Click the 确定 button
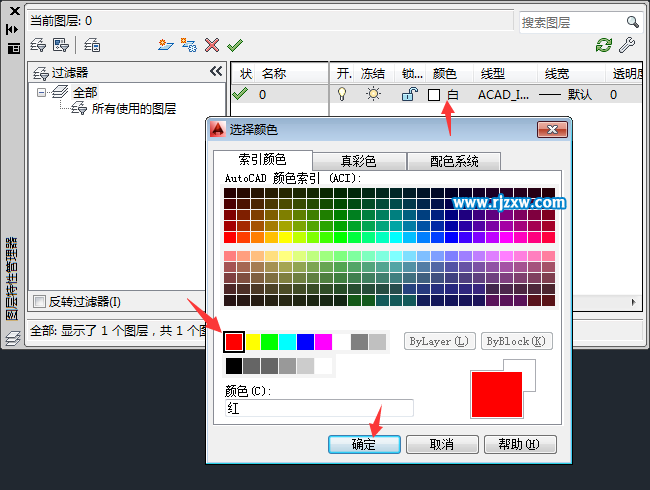The image size is (650, 490). pyautogui.click(x=364, y=444)
